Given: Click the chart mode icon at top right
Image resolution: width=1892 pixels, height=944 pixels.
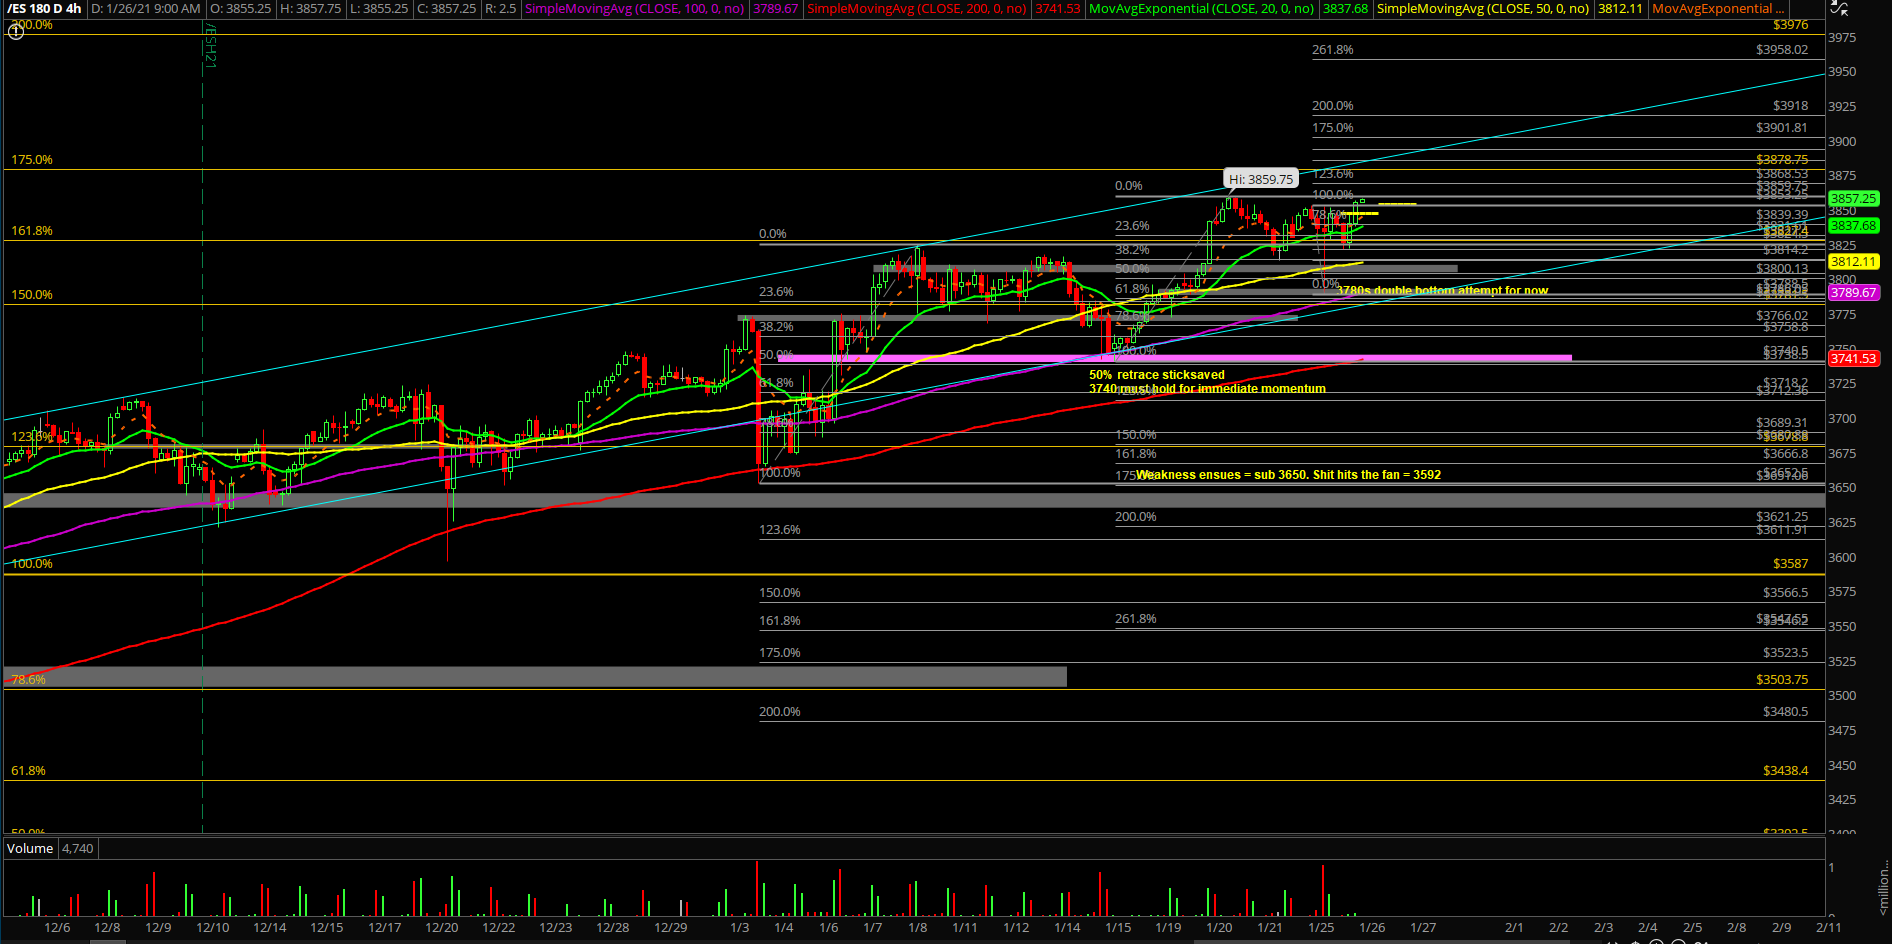Looking at the screenshot, I should (x=1838, y=8).
